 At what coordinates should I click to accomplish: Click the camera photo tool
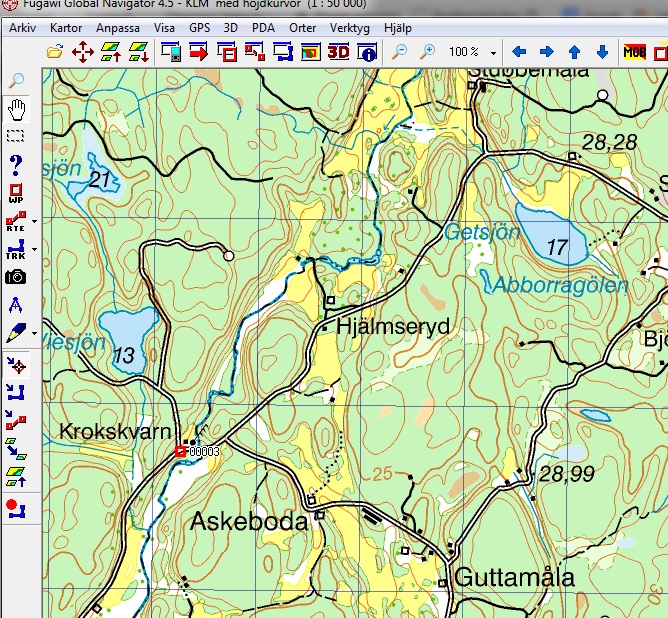16,277
